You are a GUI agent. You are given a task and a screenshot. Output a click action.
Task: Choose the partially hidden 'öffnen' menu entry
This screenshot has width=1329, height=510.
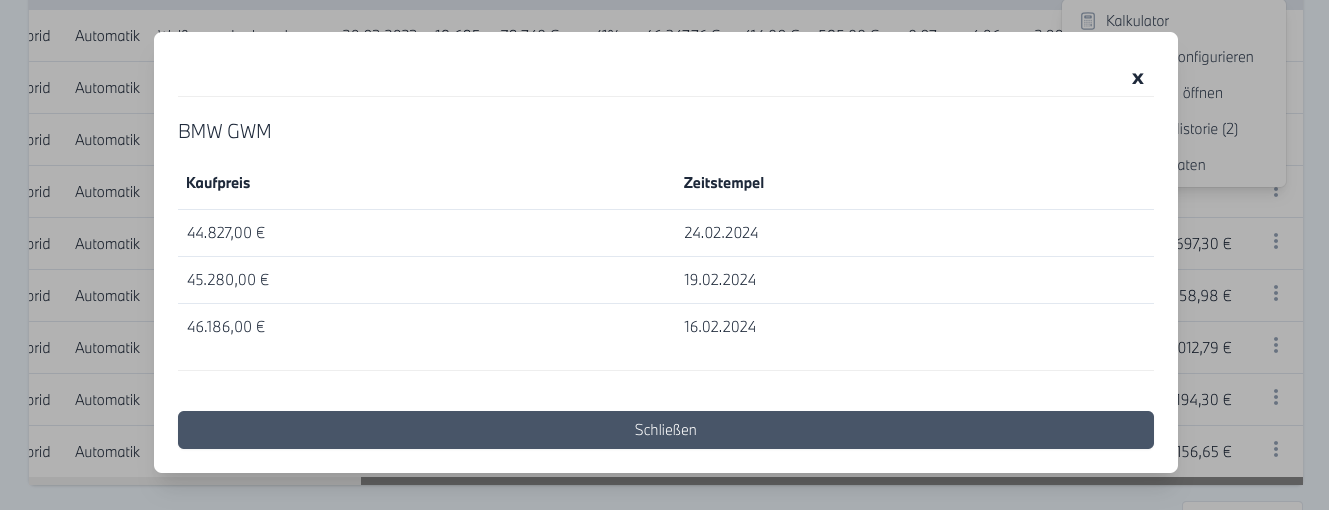[x=1201, y=93]
